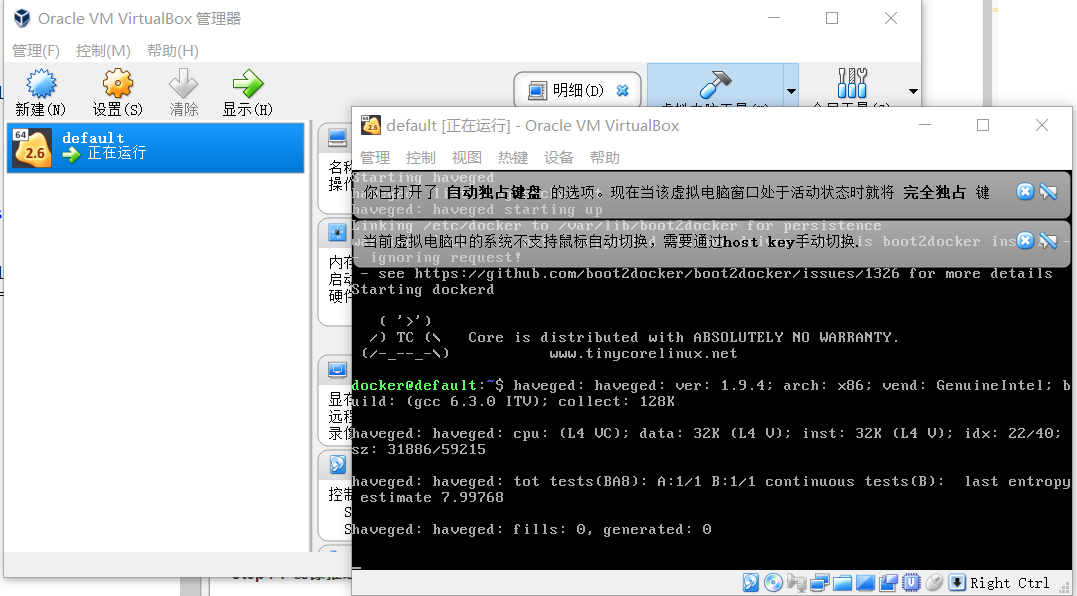The height and width of the screenshot is (596, 1077).
Task: Dismiss the 鼠标自动切换 mouse integration notification
Action: pyautogui.click(x=1025, y=240)
